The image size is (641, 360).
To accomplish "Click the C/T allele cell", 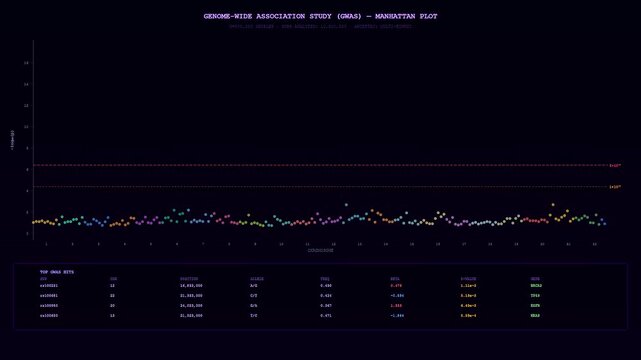I will [x=254, y=295].
